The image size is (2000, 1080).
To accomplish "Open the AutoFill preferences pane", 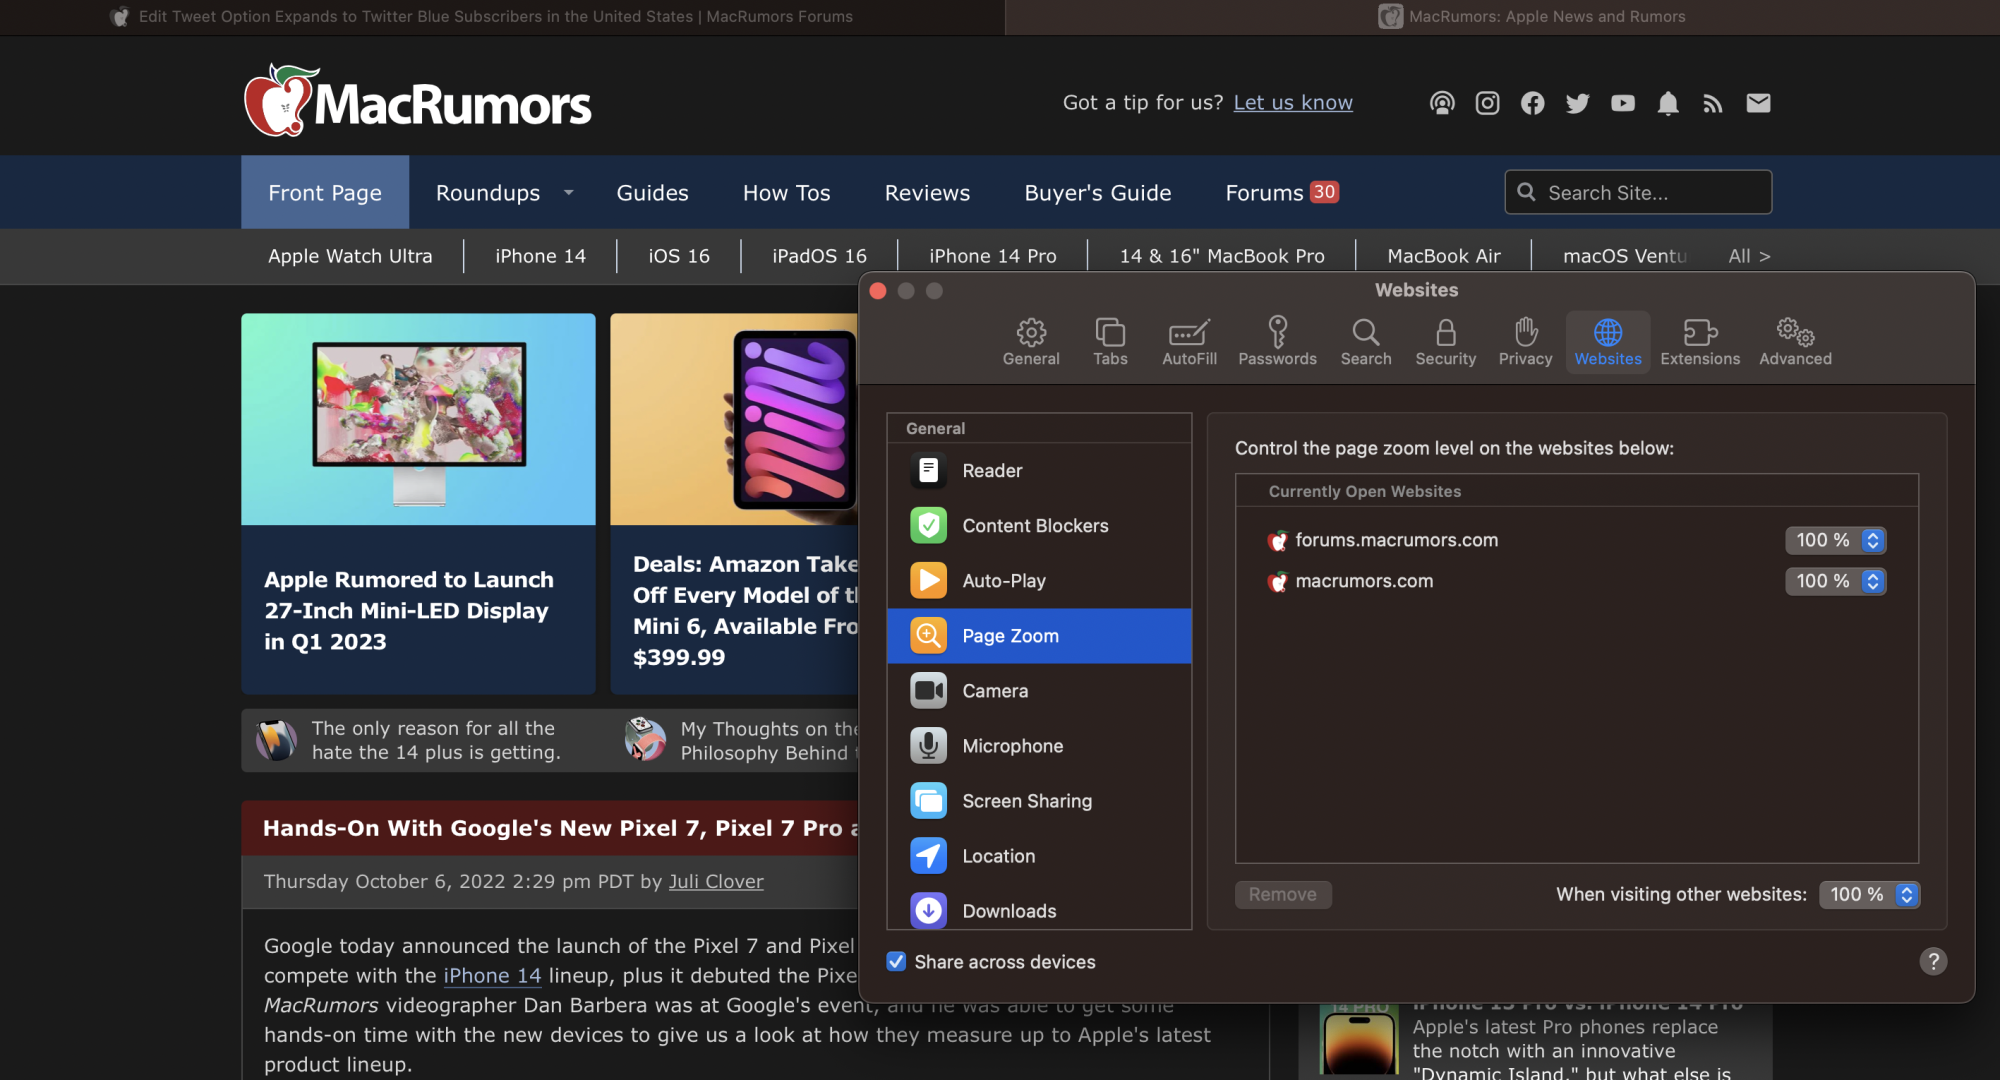I will coord(1189,341).
